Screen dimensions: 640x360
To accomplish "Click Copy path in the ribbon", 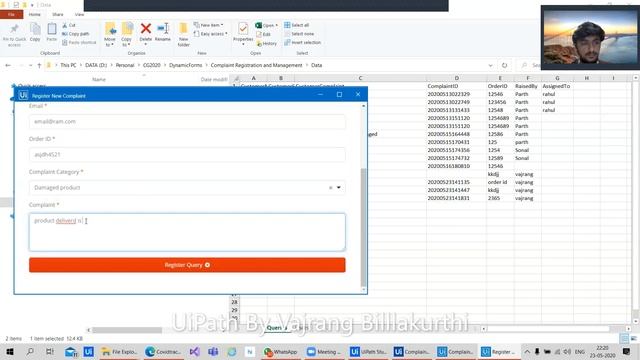I will tap(76, 34).
